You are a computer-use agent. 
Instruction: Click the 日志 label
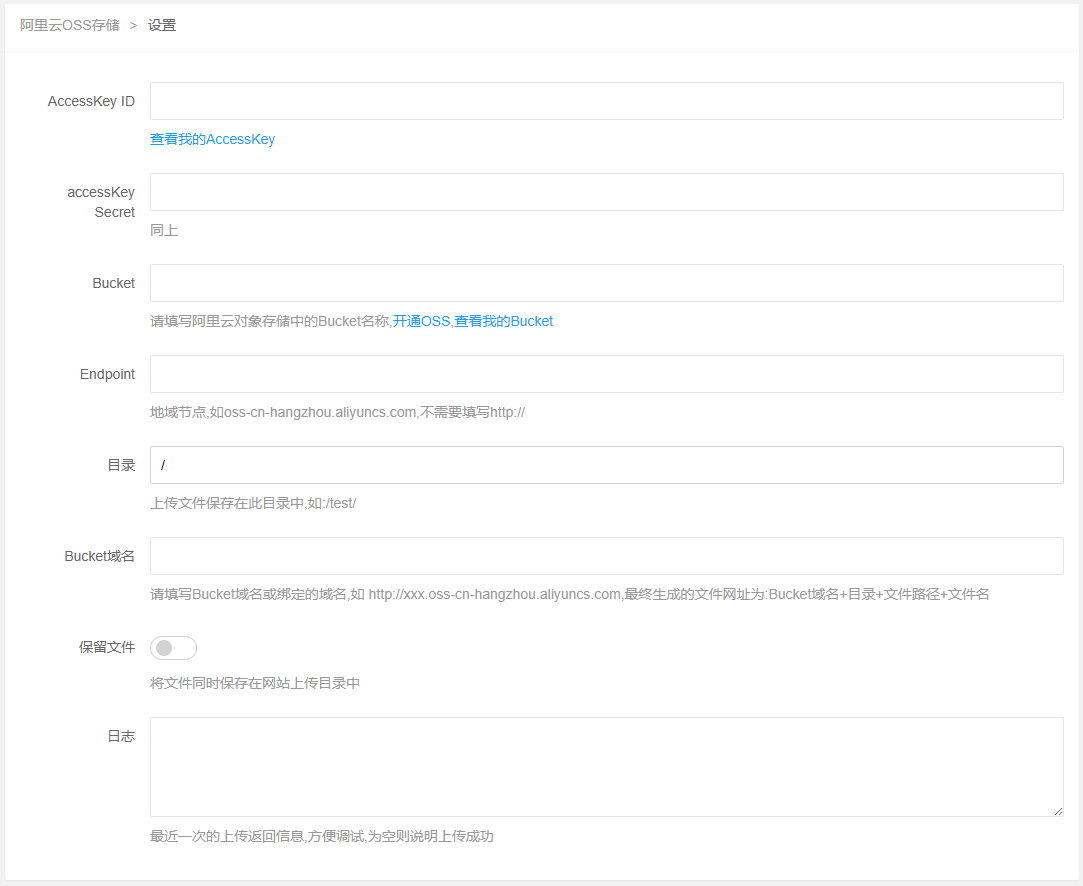121,736
